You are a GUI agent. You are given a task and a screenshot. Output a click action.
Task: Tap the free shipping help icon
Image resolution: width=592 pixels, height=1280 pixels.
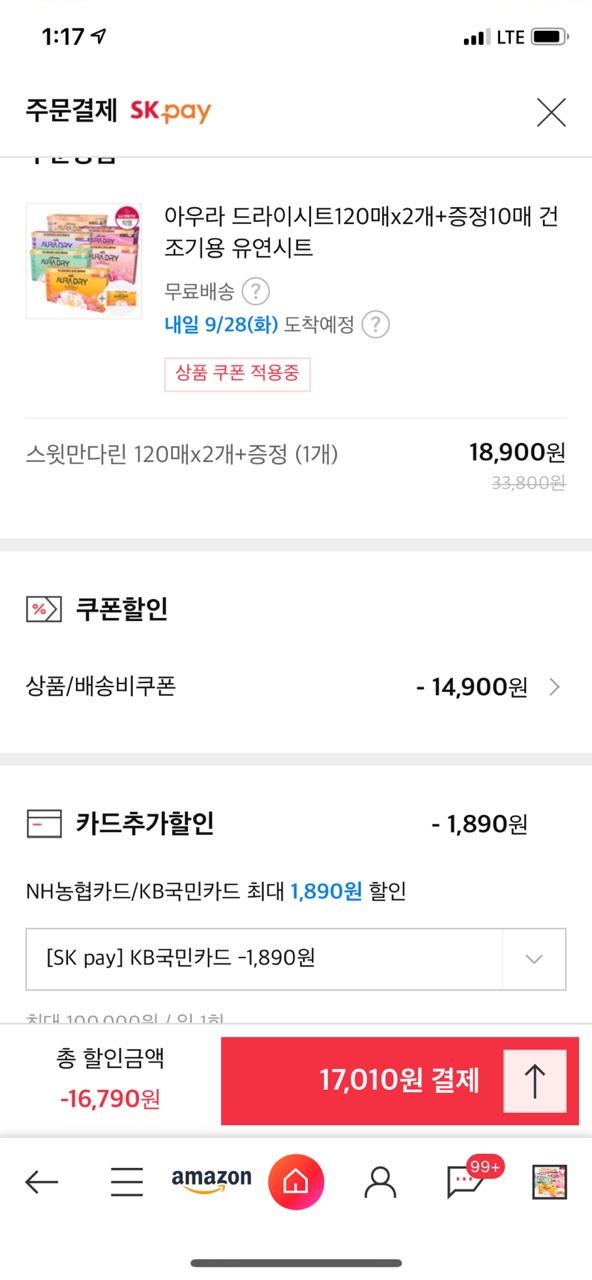[257, 291]
